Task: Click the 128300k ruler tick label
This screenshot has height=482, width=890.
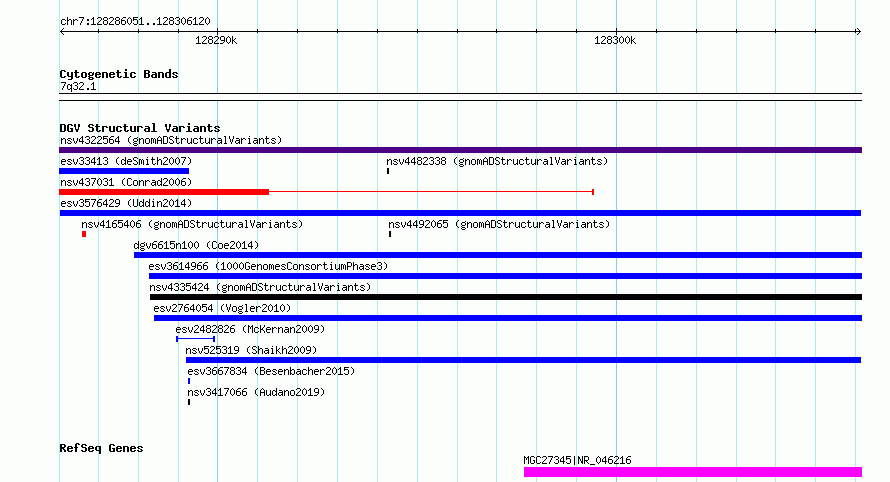Action: tap(615, 40)
